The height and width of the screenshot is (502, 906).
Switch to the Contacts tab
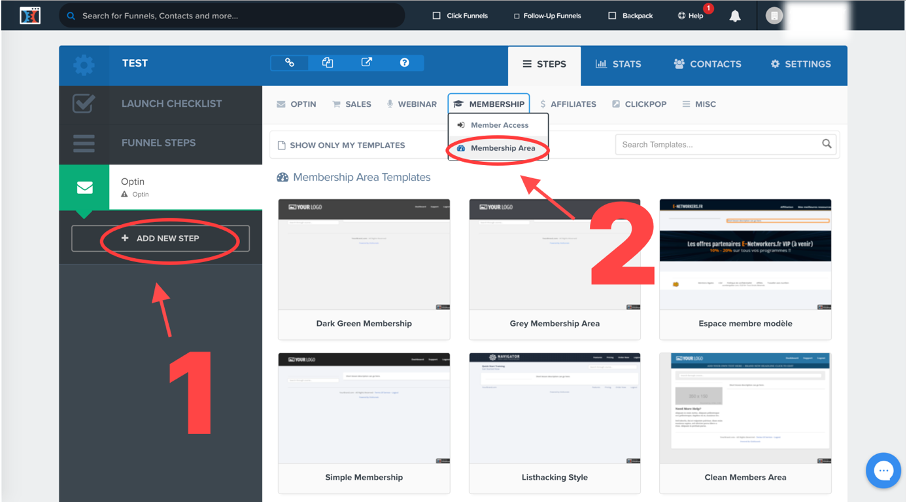coord(707,64)
